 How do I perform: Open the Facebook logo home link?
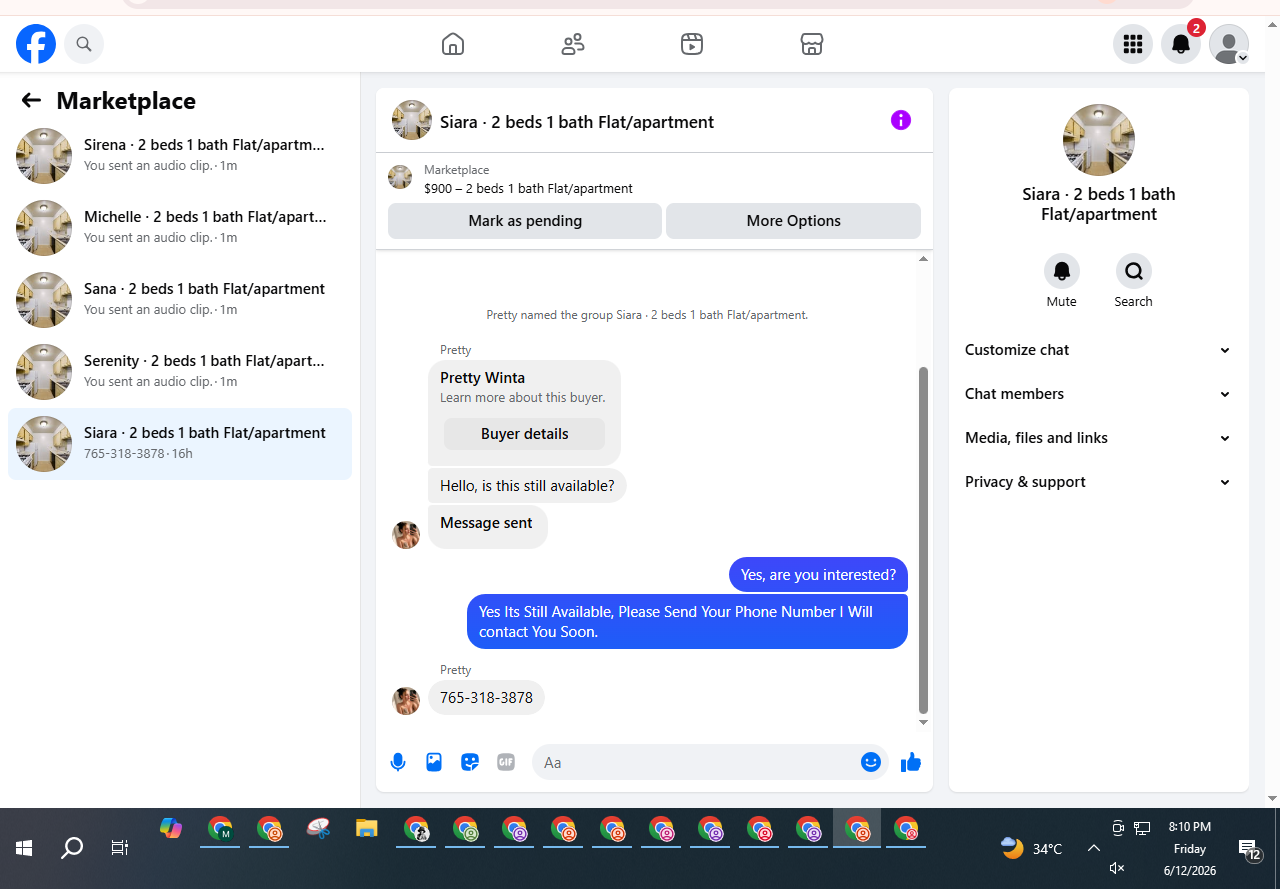[36, 44]
